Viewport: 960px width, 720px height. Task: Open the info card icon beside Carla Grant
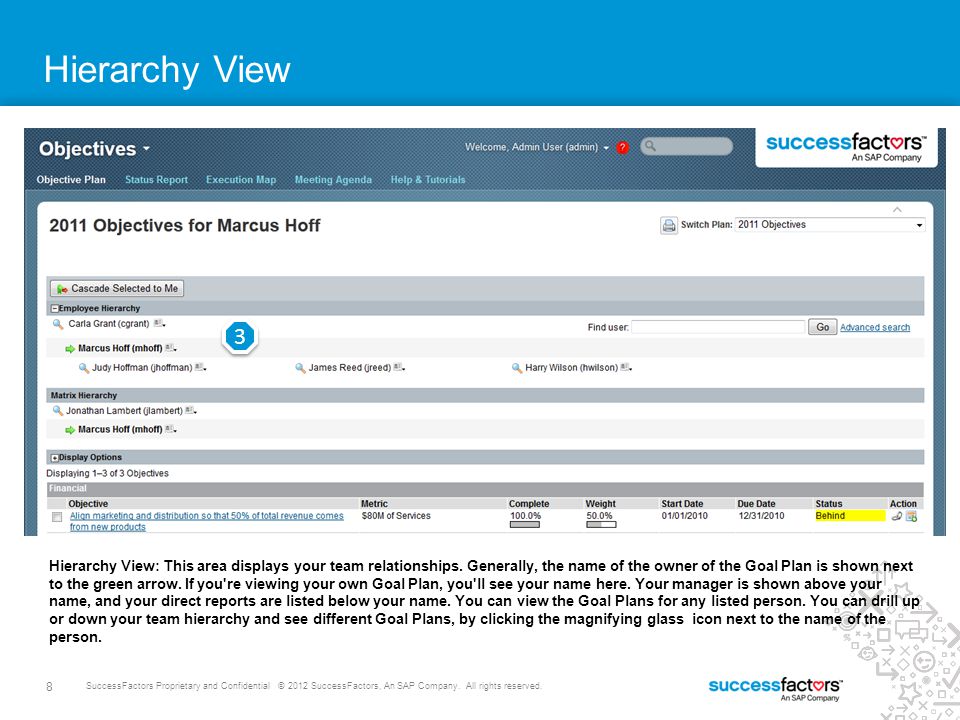coord(159,323)
